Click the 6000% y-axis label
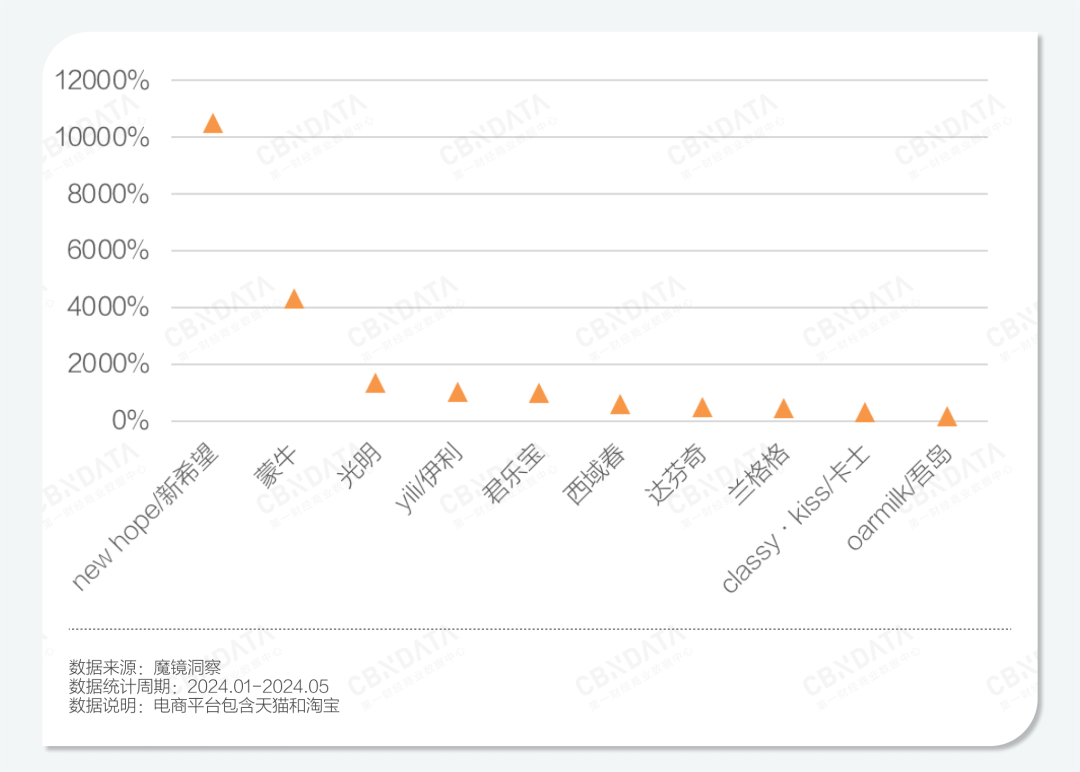Image resolution: width=1080 pixels, height=772 pixels. tap(108, 251)
